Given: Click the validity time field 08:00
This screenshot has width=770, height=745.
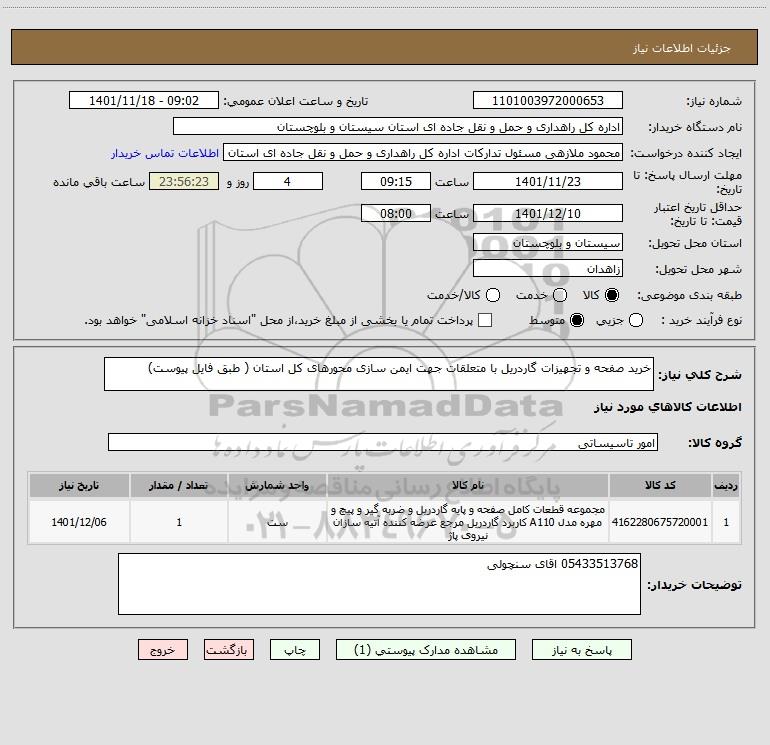Looking at the screenshot, I should pyautogui.click(x=396, y=214).
